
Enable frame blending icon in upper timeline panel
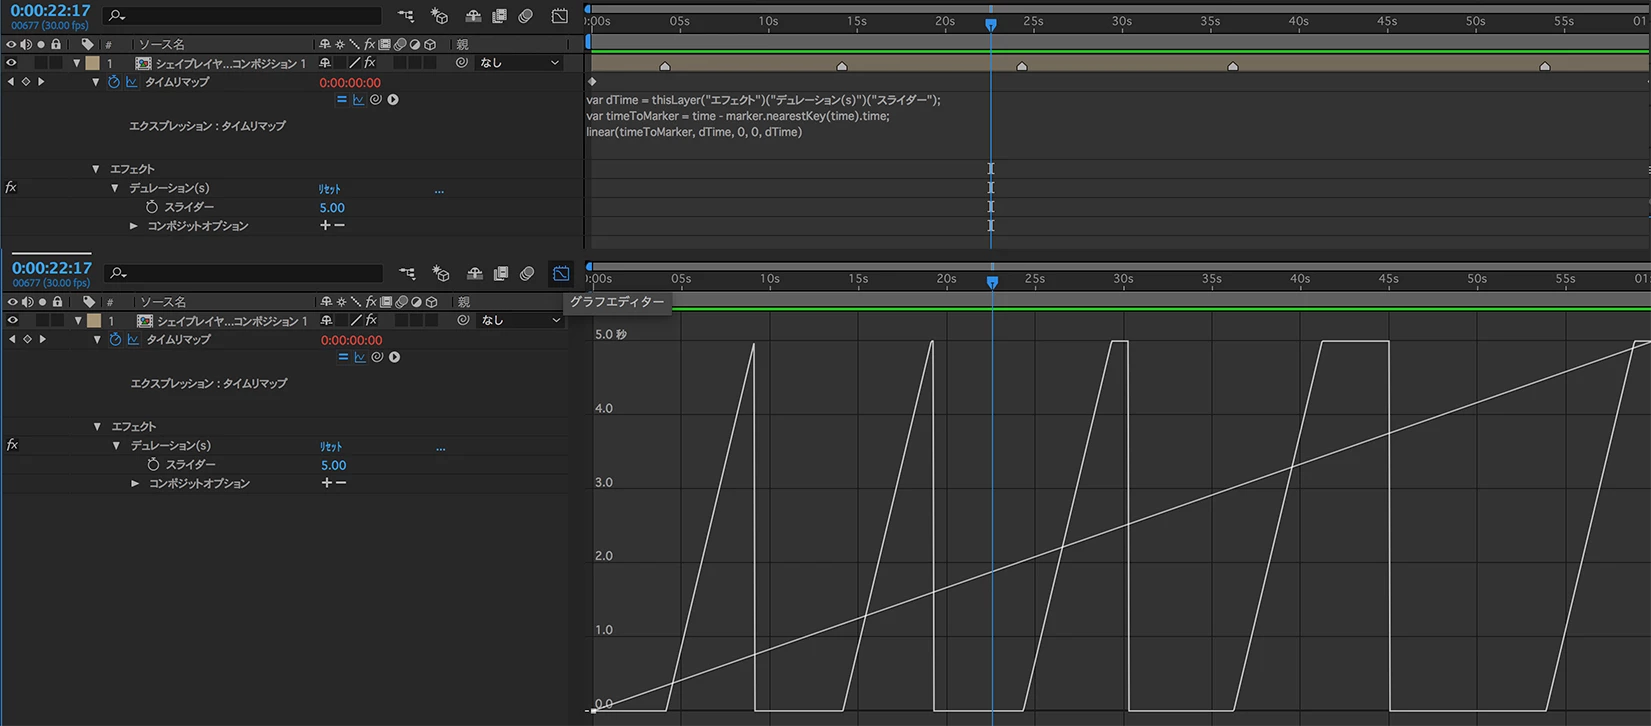tap(499, 16)
